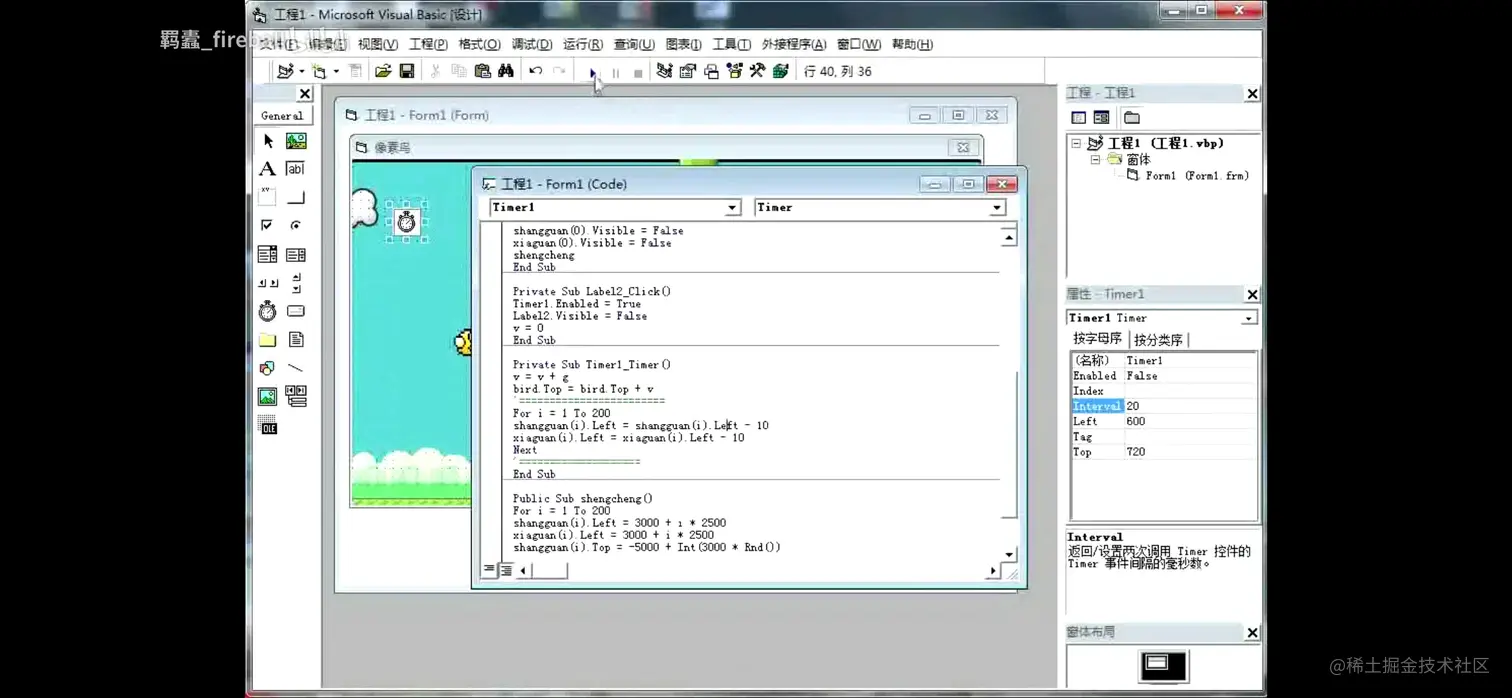Viewport: 1512px width, 698px height.
Task: Open Object Browser via toolbar icon
Action: pos(735,71)
